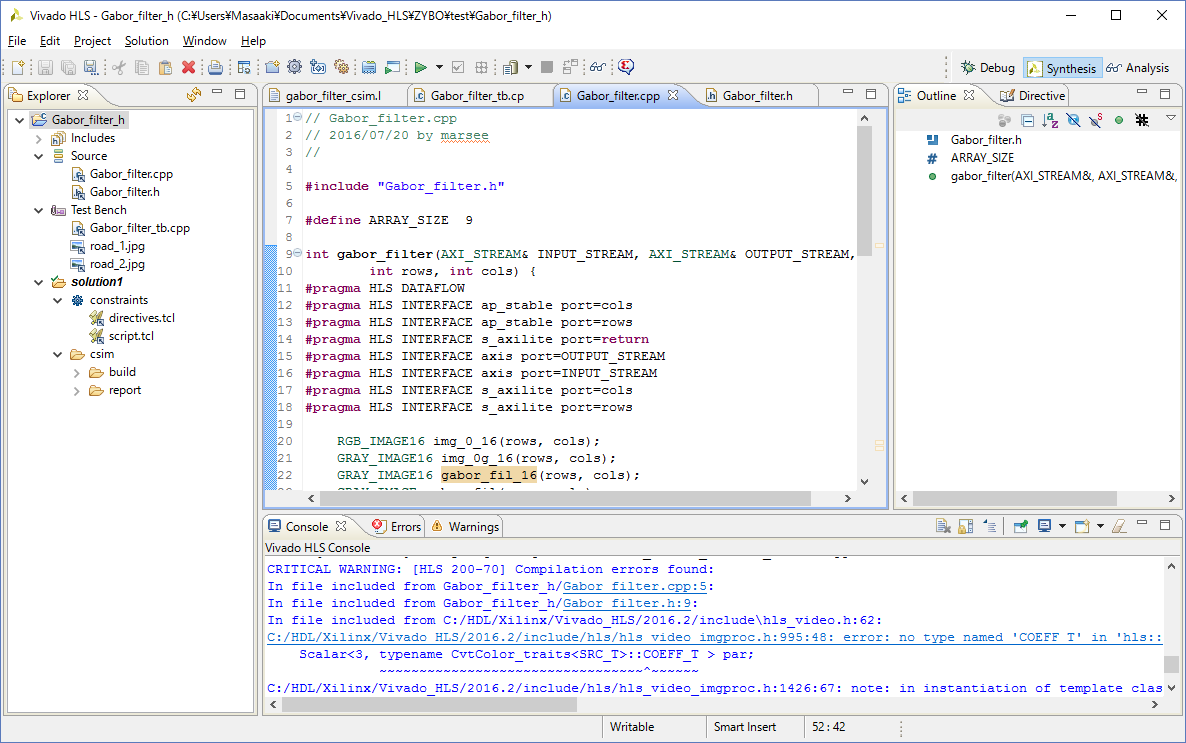
Task: Click the editor's vertical scrollbar
Action: coord(865,190)
